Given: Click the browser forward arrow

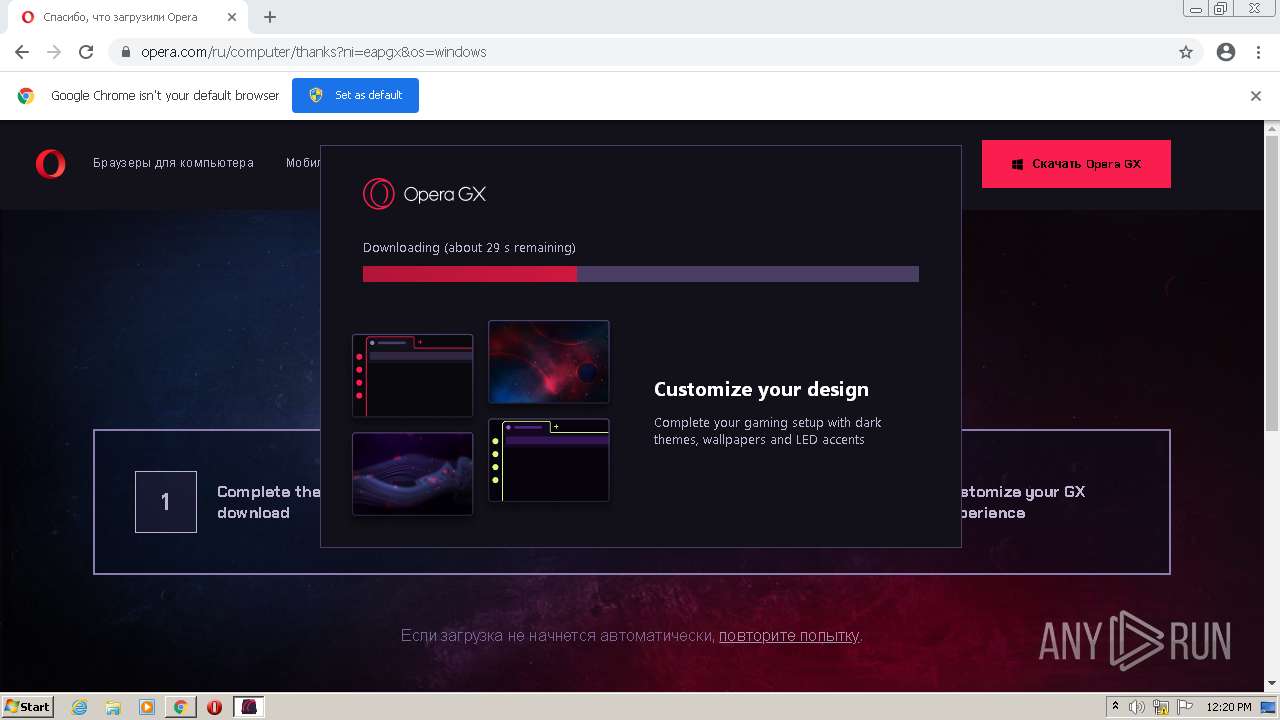Looking at the screenshot, I should pyautogui.click(x=54, y=52).
